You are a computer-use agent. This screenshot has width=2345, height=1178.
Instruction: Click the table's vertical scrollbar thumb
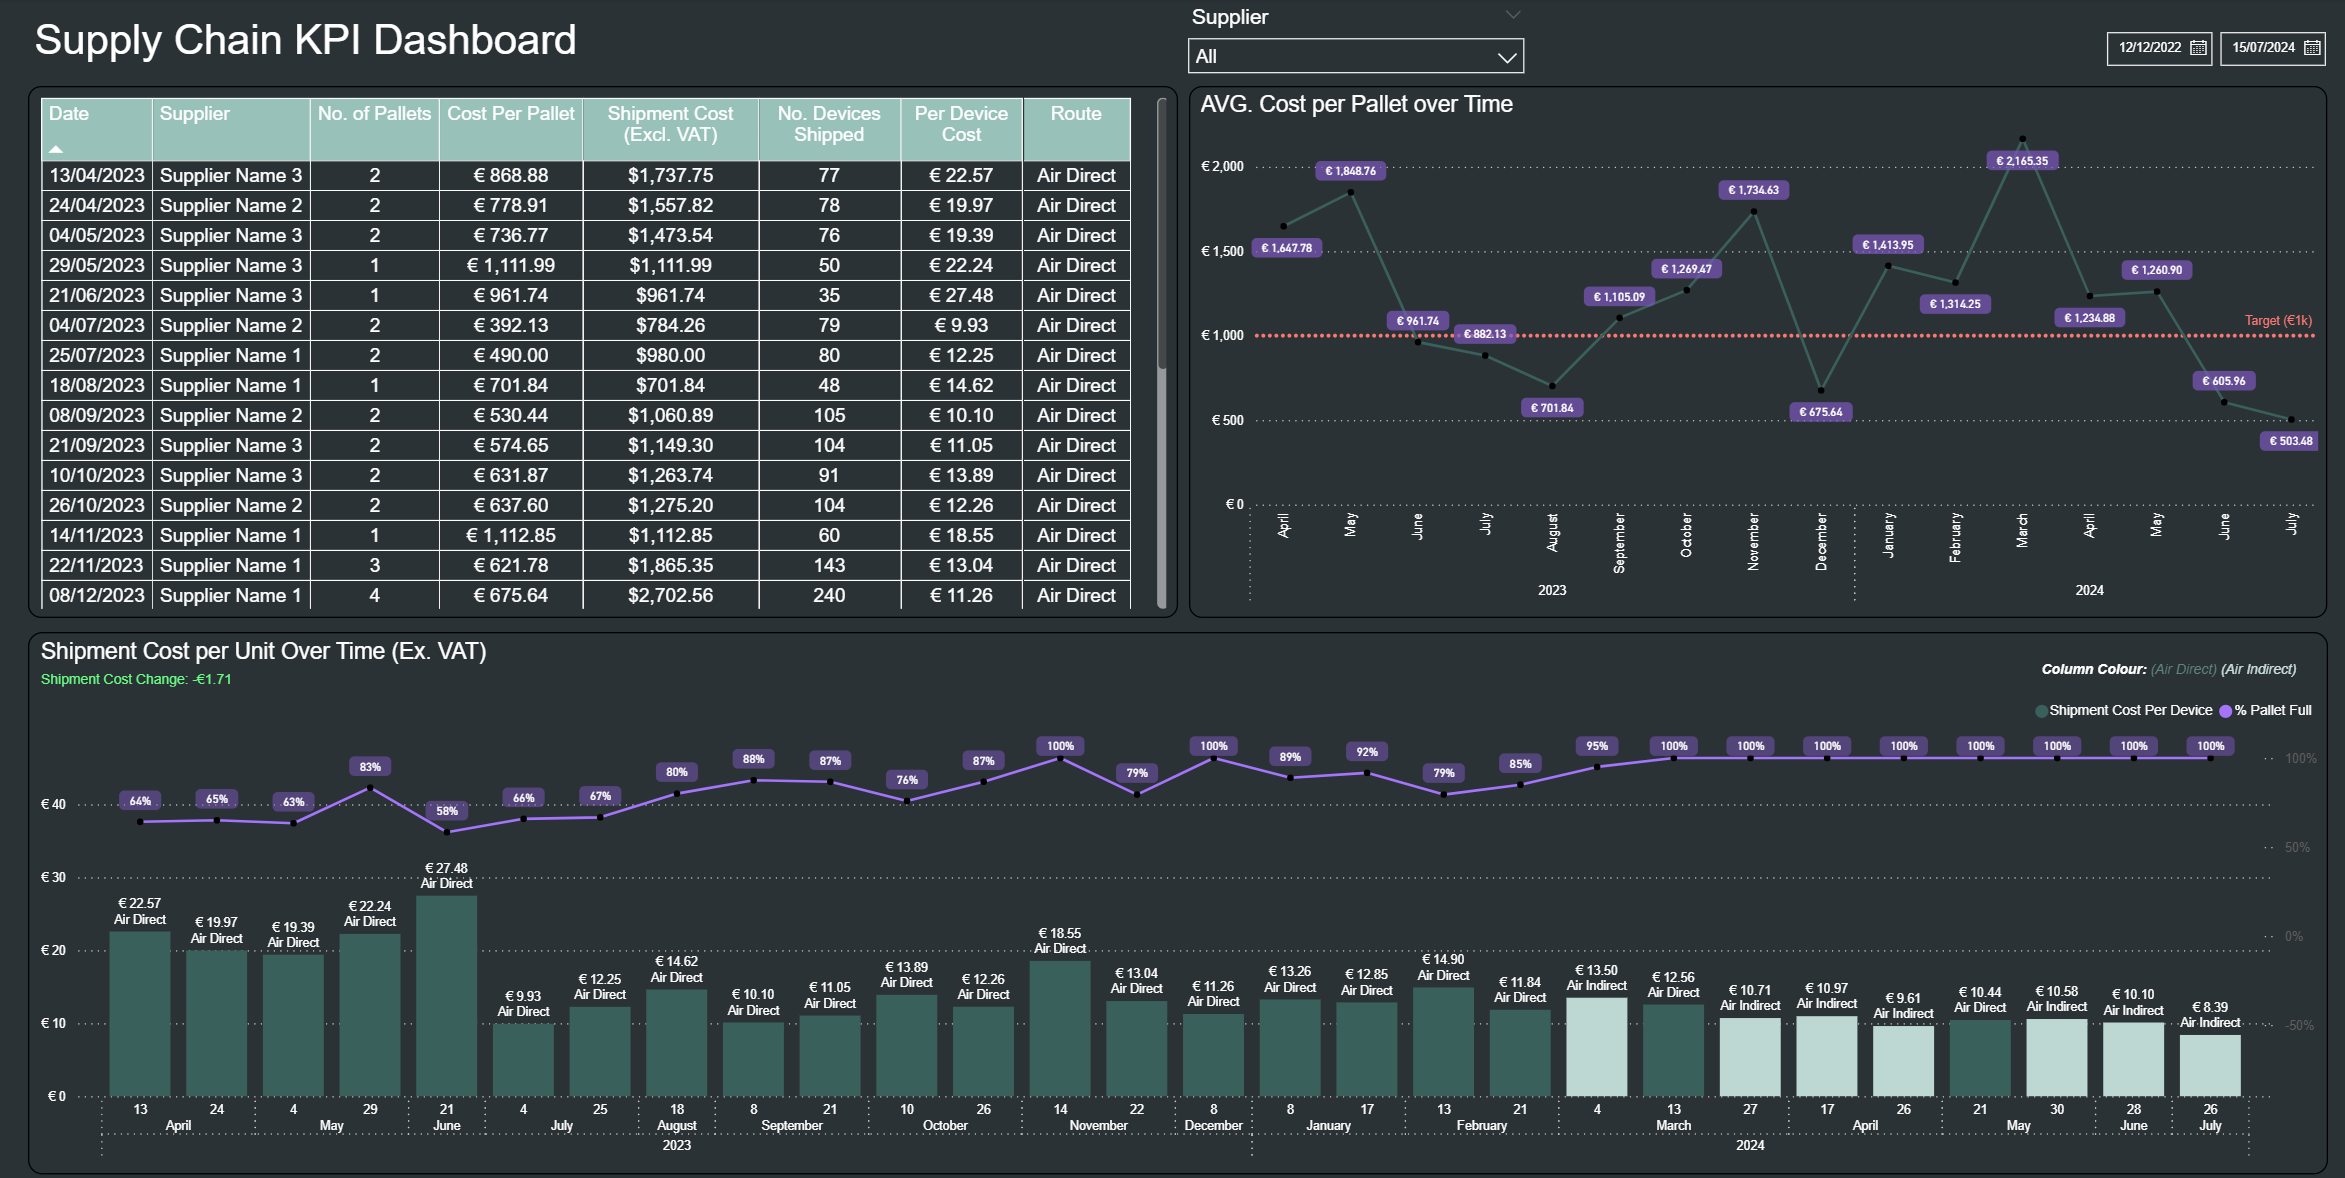tap(1161, 235)
